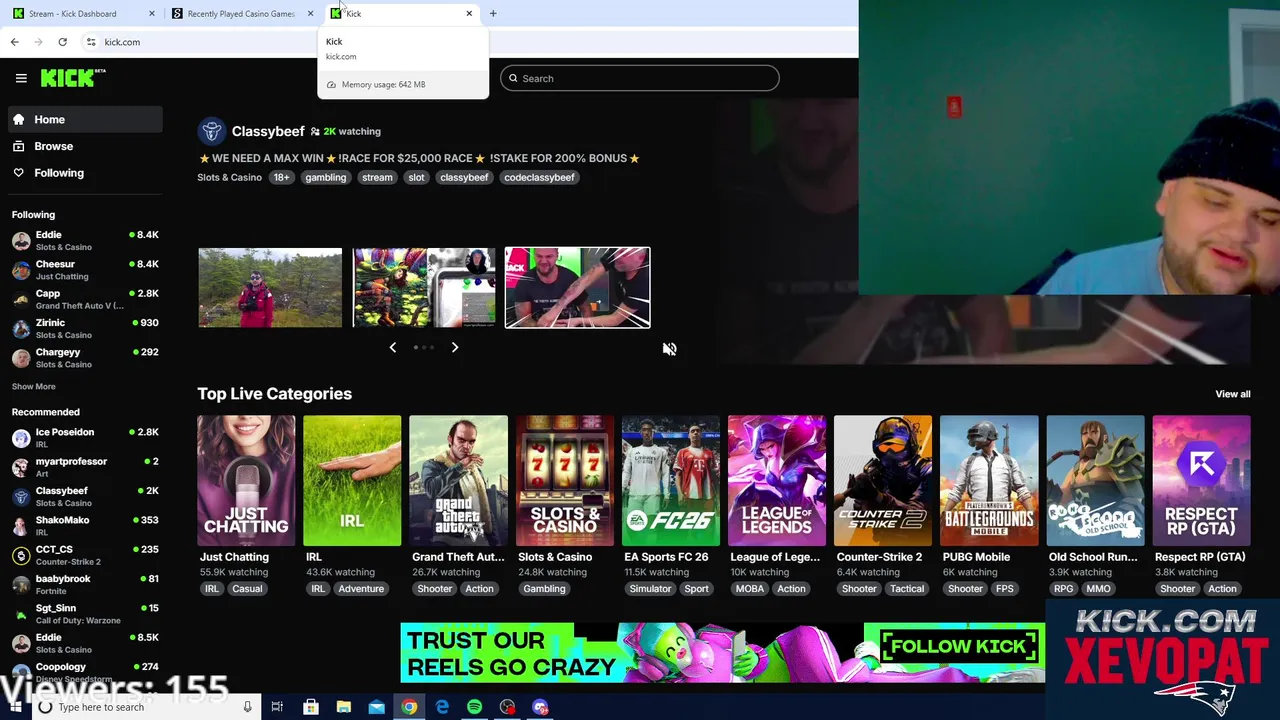Viewport: 1280px width, 720px height.
Task: Open the Classybeef channel name link
Action: coord(268,131)
